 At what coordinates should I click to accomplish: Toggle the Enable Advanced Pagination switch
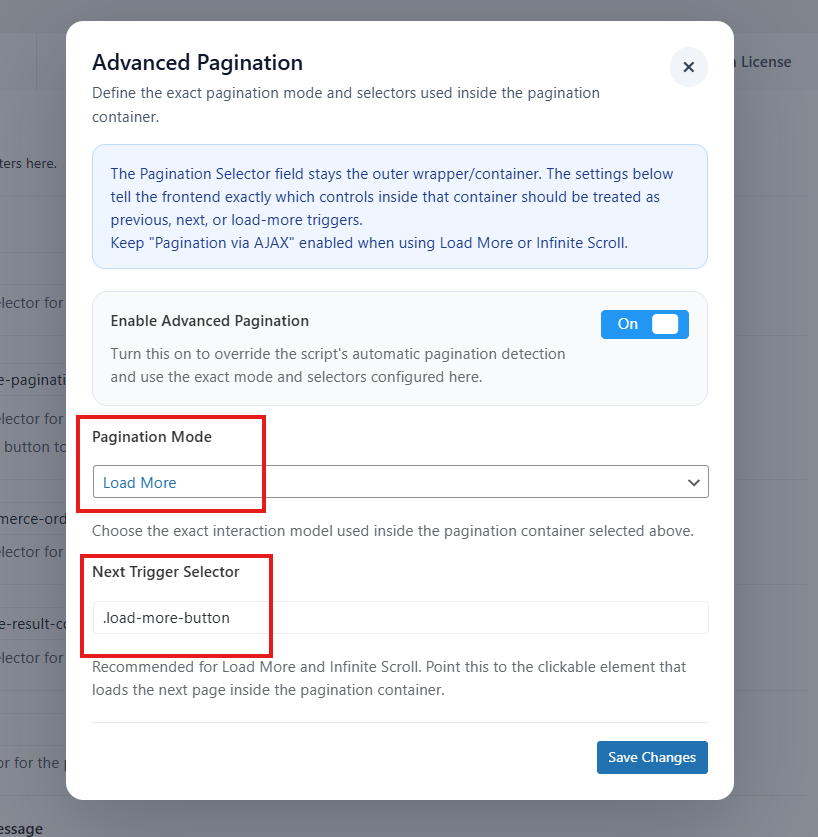pyautogui.click(x=645, y=324)
